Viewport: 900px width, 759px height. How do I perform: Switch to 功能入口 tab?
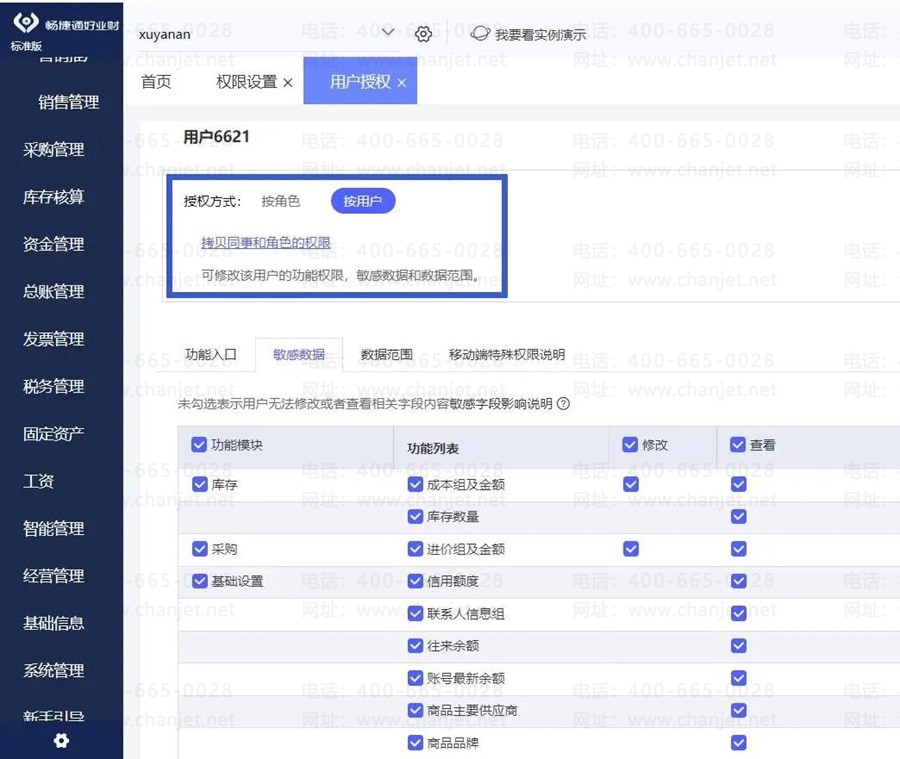211,354
